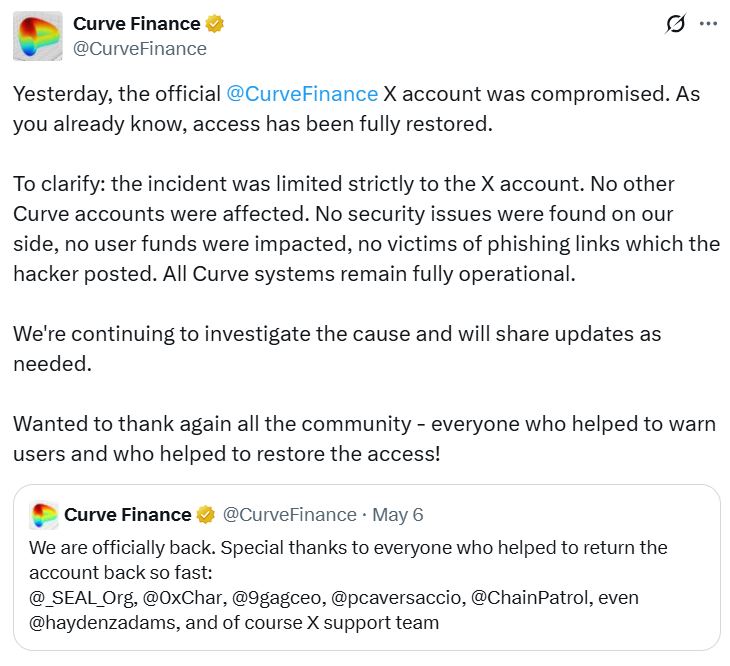Open the May 6 timestamp
Screen dimensions: 730x666
pyautogui.click(x=397, y=515)
